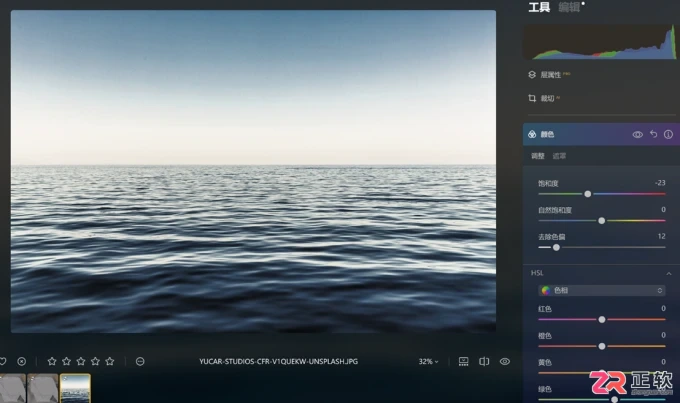
Task: Reject the photo with the circled X
Action: 22,361
